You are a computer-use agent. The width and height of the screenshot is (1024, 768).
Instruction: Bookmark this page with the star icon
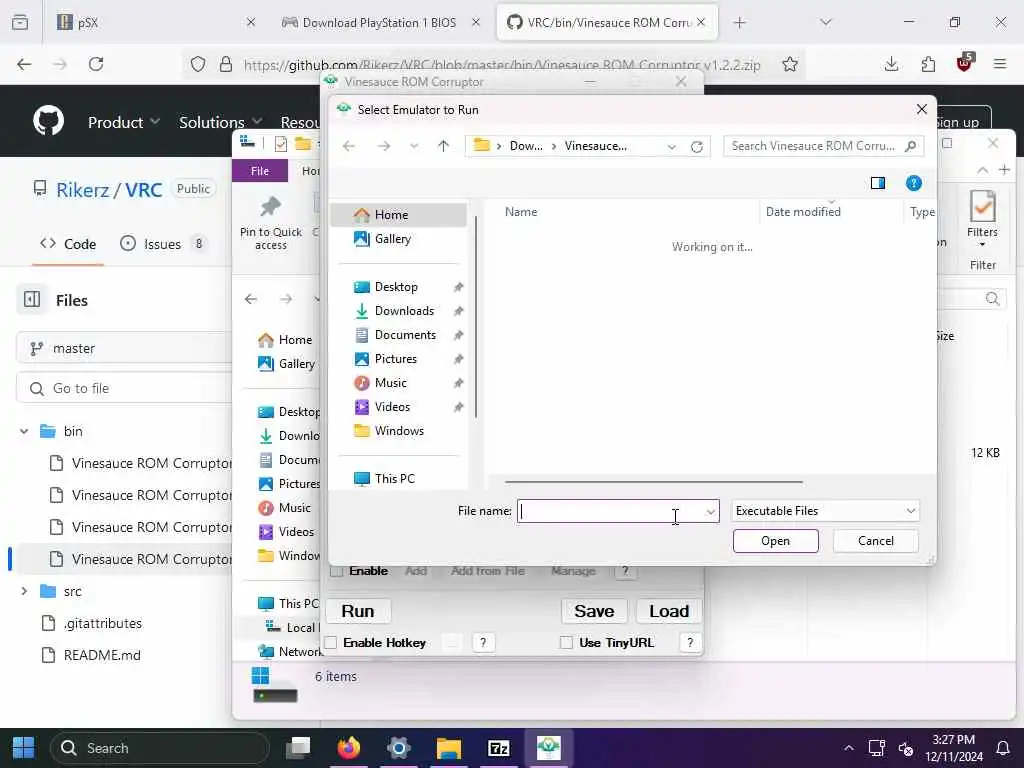click(790, 64)
